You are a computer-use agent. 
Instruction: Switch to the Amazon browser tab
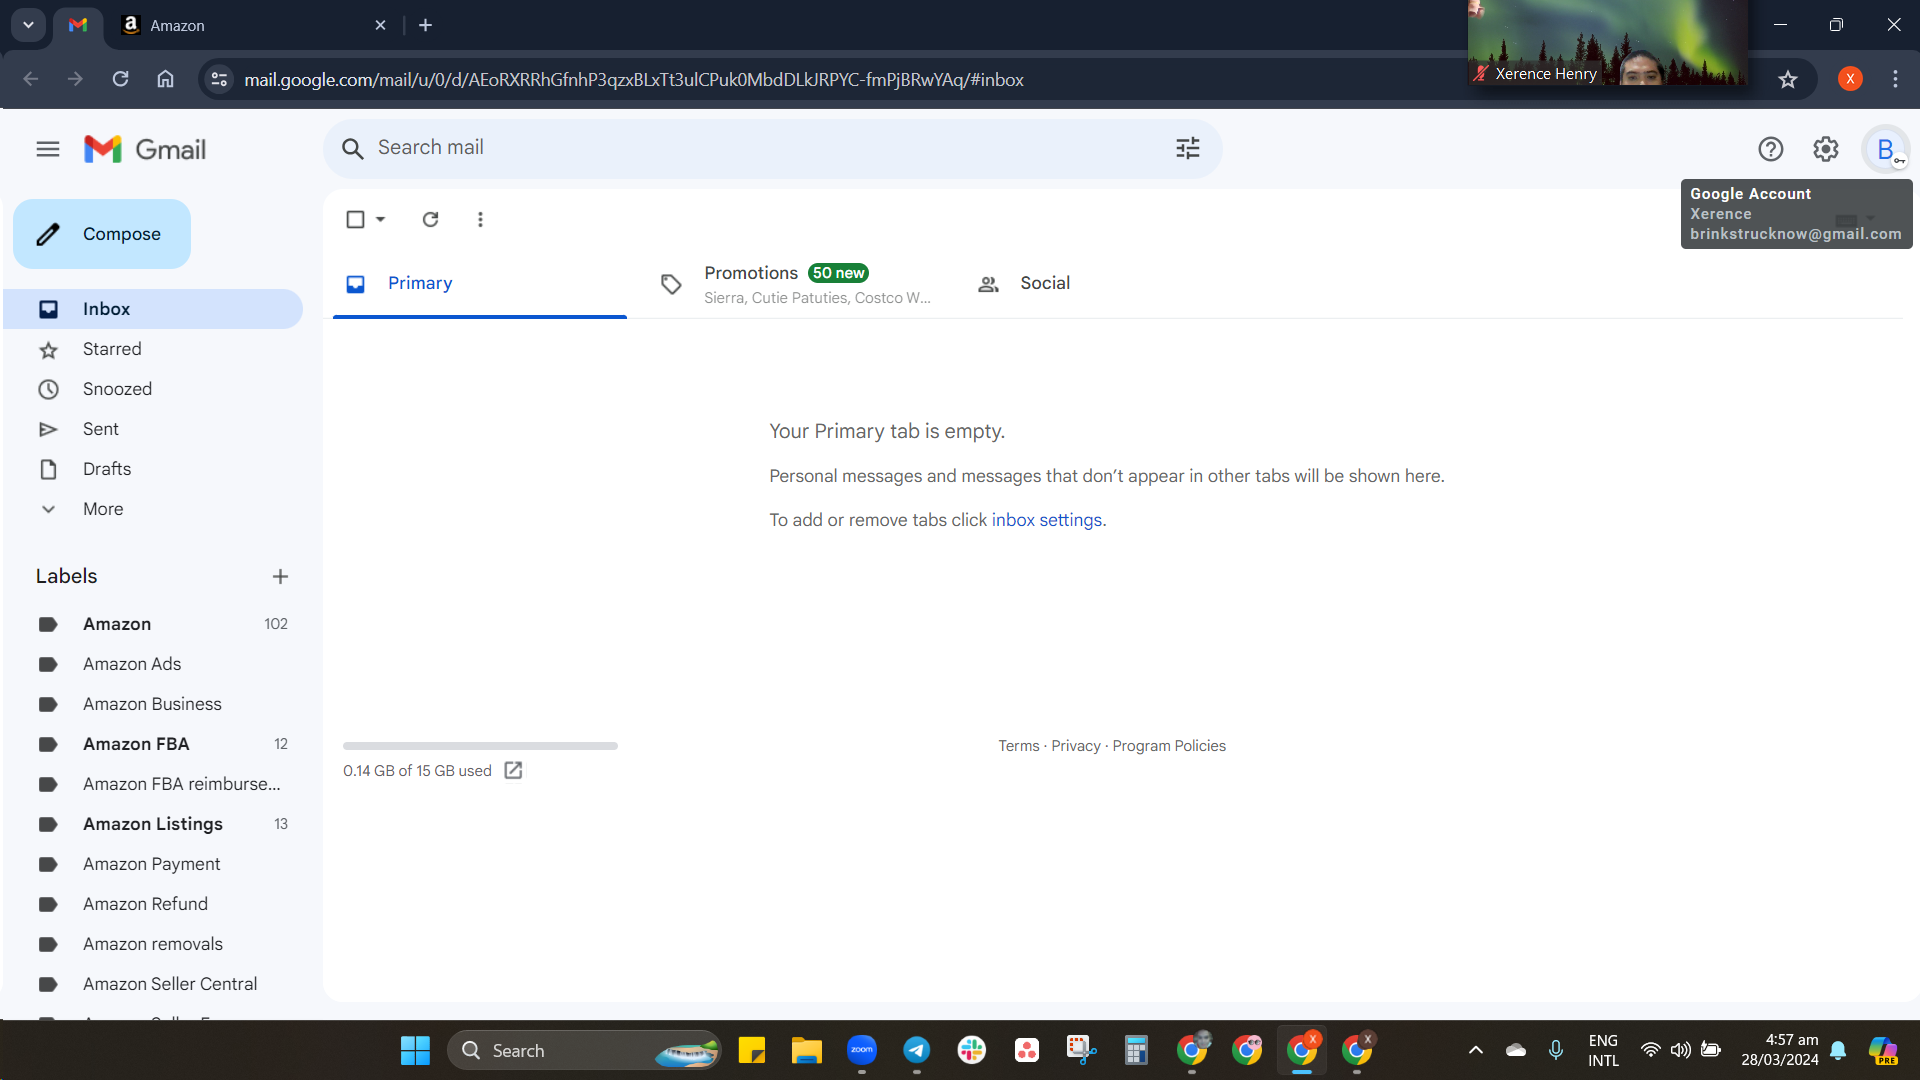pos(254,25)
